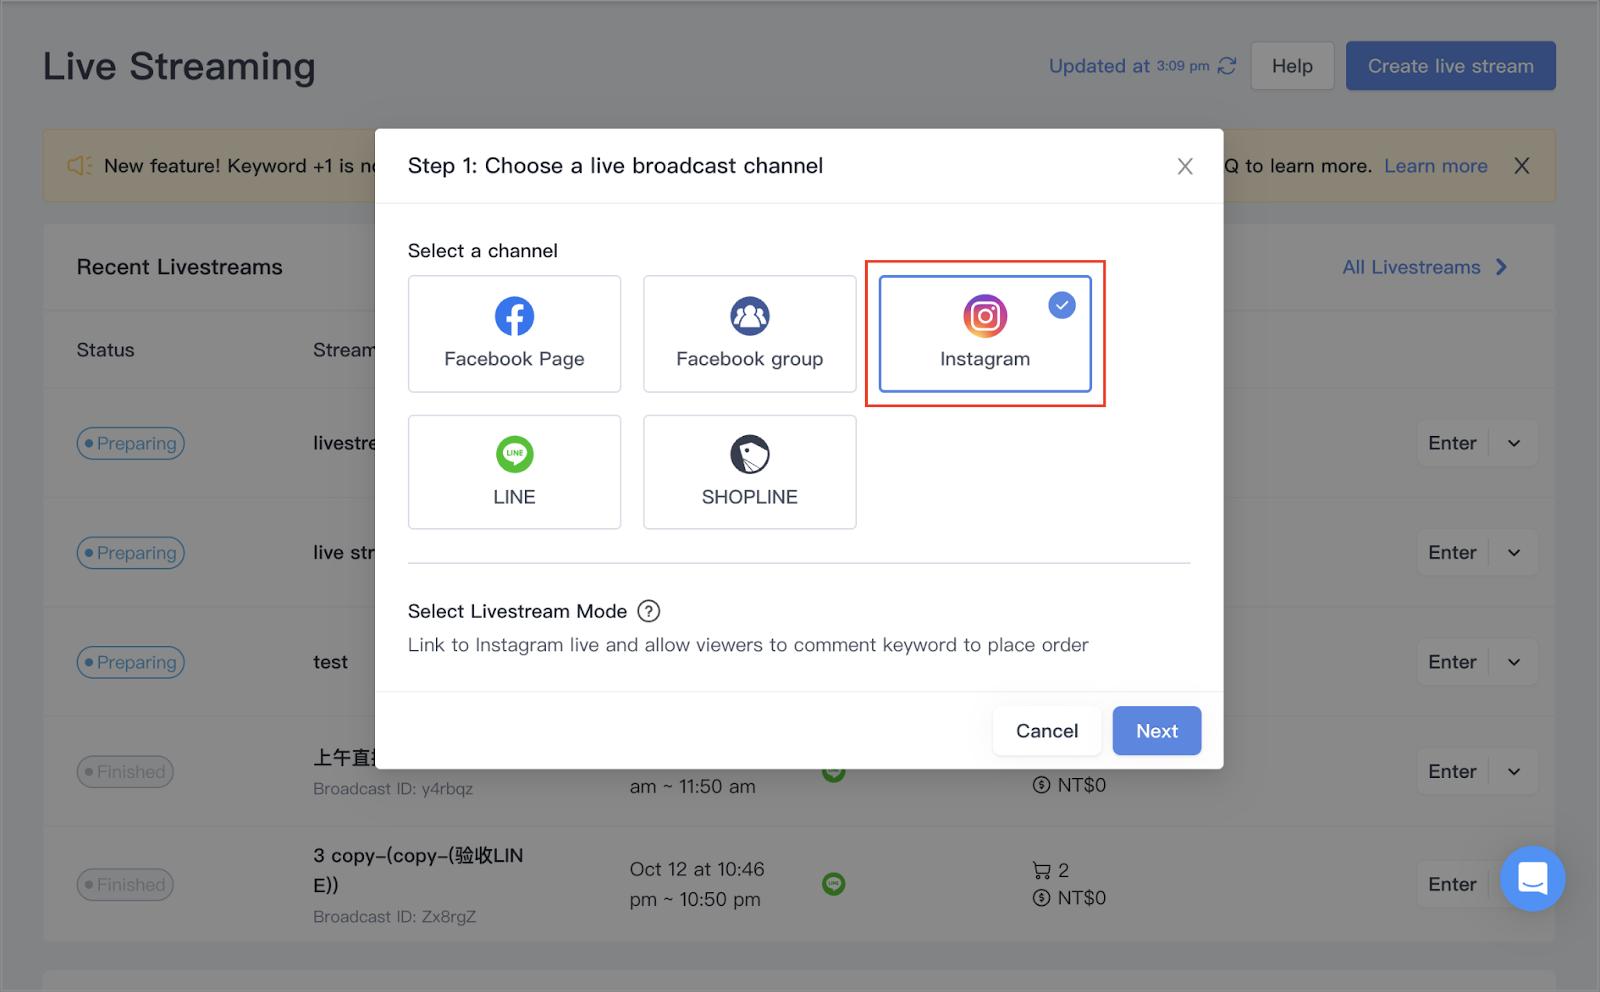
Task: Click the Live Streaming page title
Action: click(x=179, y=66)
